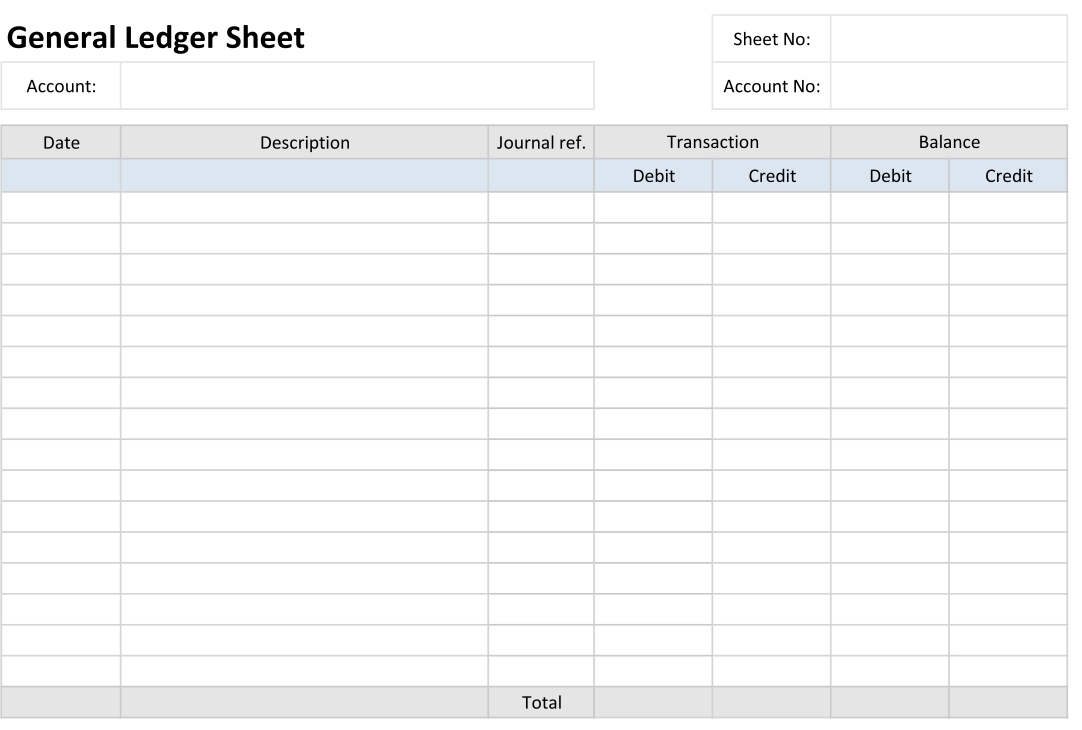
Task: Click the 'Total' label cell
Action: (x=541, y=702)
